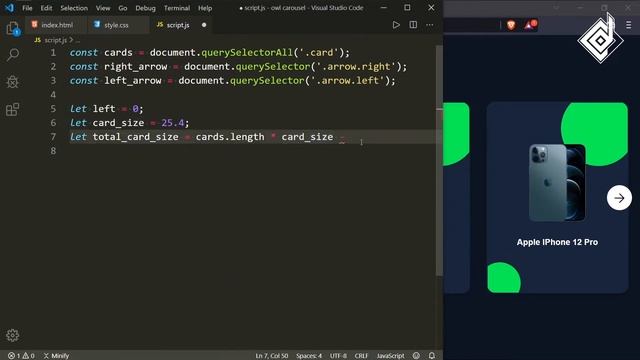
Task: Open the Help menu
Action: click(205, 8)
